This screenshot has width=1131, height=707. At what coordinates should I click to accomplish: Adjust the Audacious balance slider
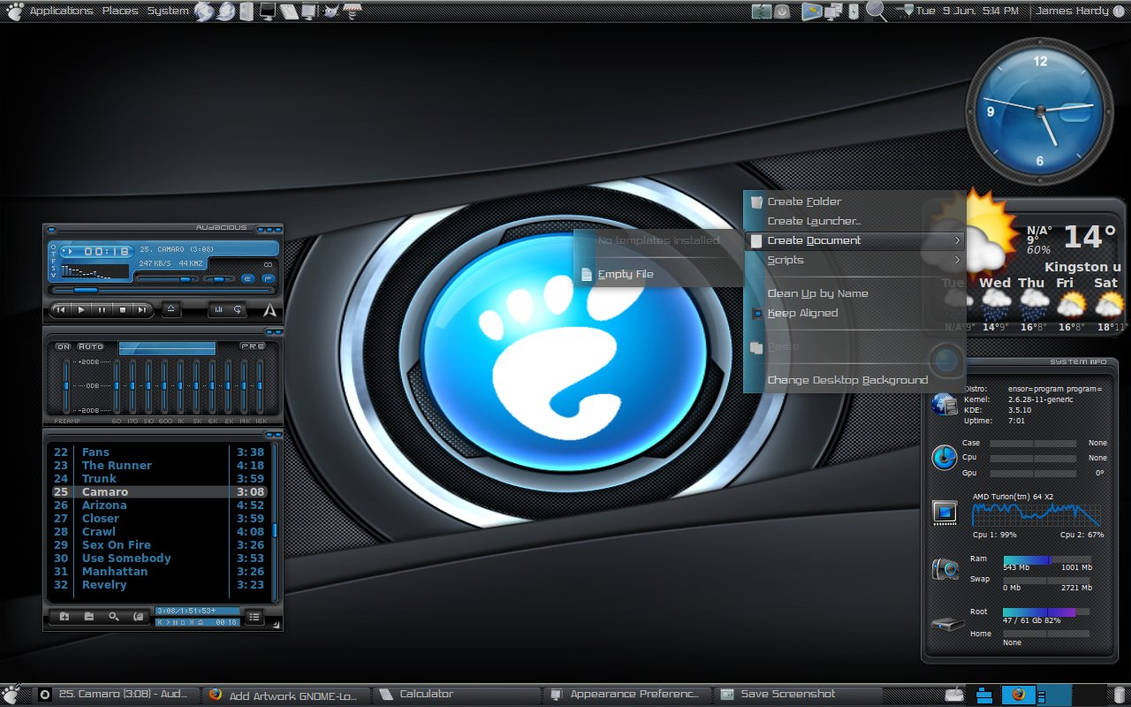click(219, 278)
